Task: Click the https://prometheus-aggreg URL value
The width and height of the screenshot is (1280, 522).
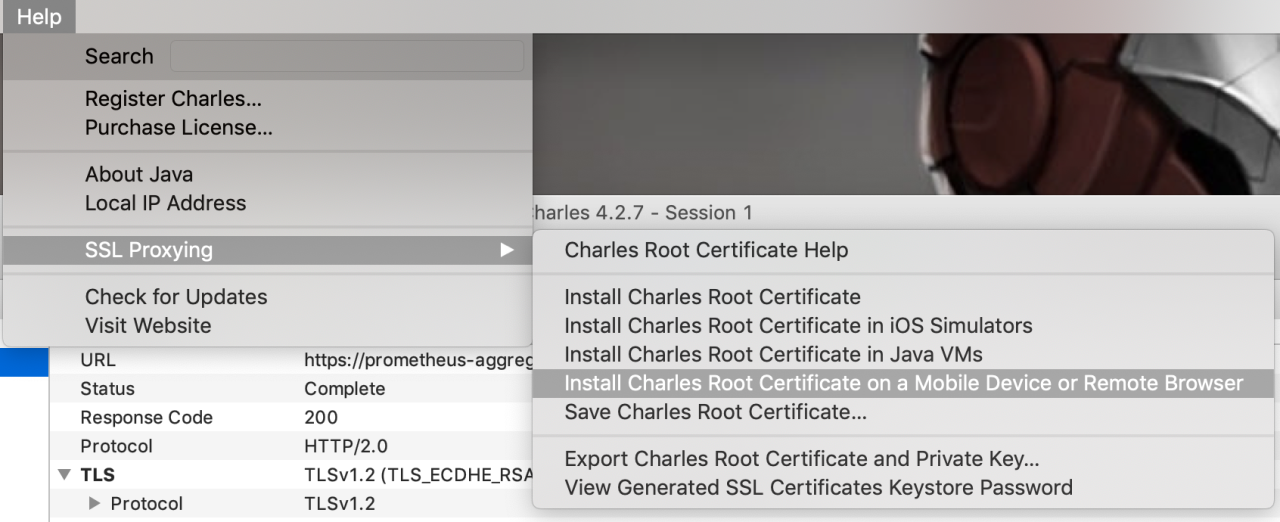Action: tap(418, 360)
